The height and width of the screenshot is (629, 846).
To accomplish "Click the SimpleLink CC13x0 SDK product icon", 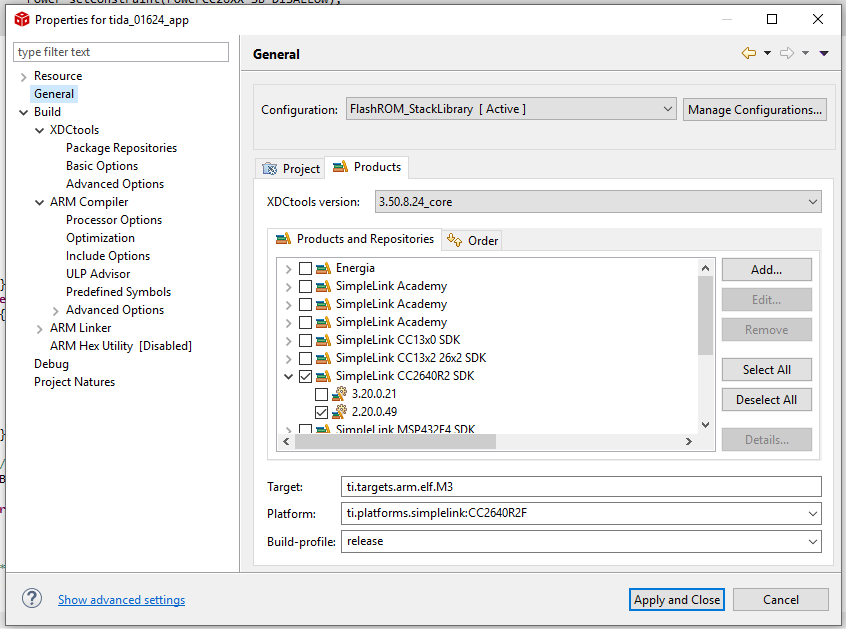I will (323, 340).
